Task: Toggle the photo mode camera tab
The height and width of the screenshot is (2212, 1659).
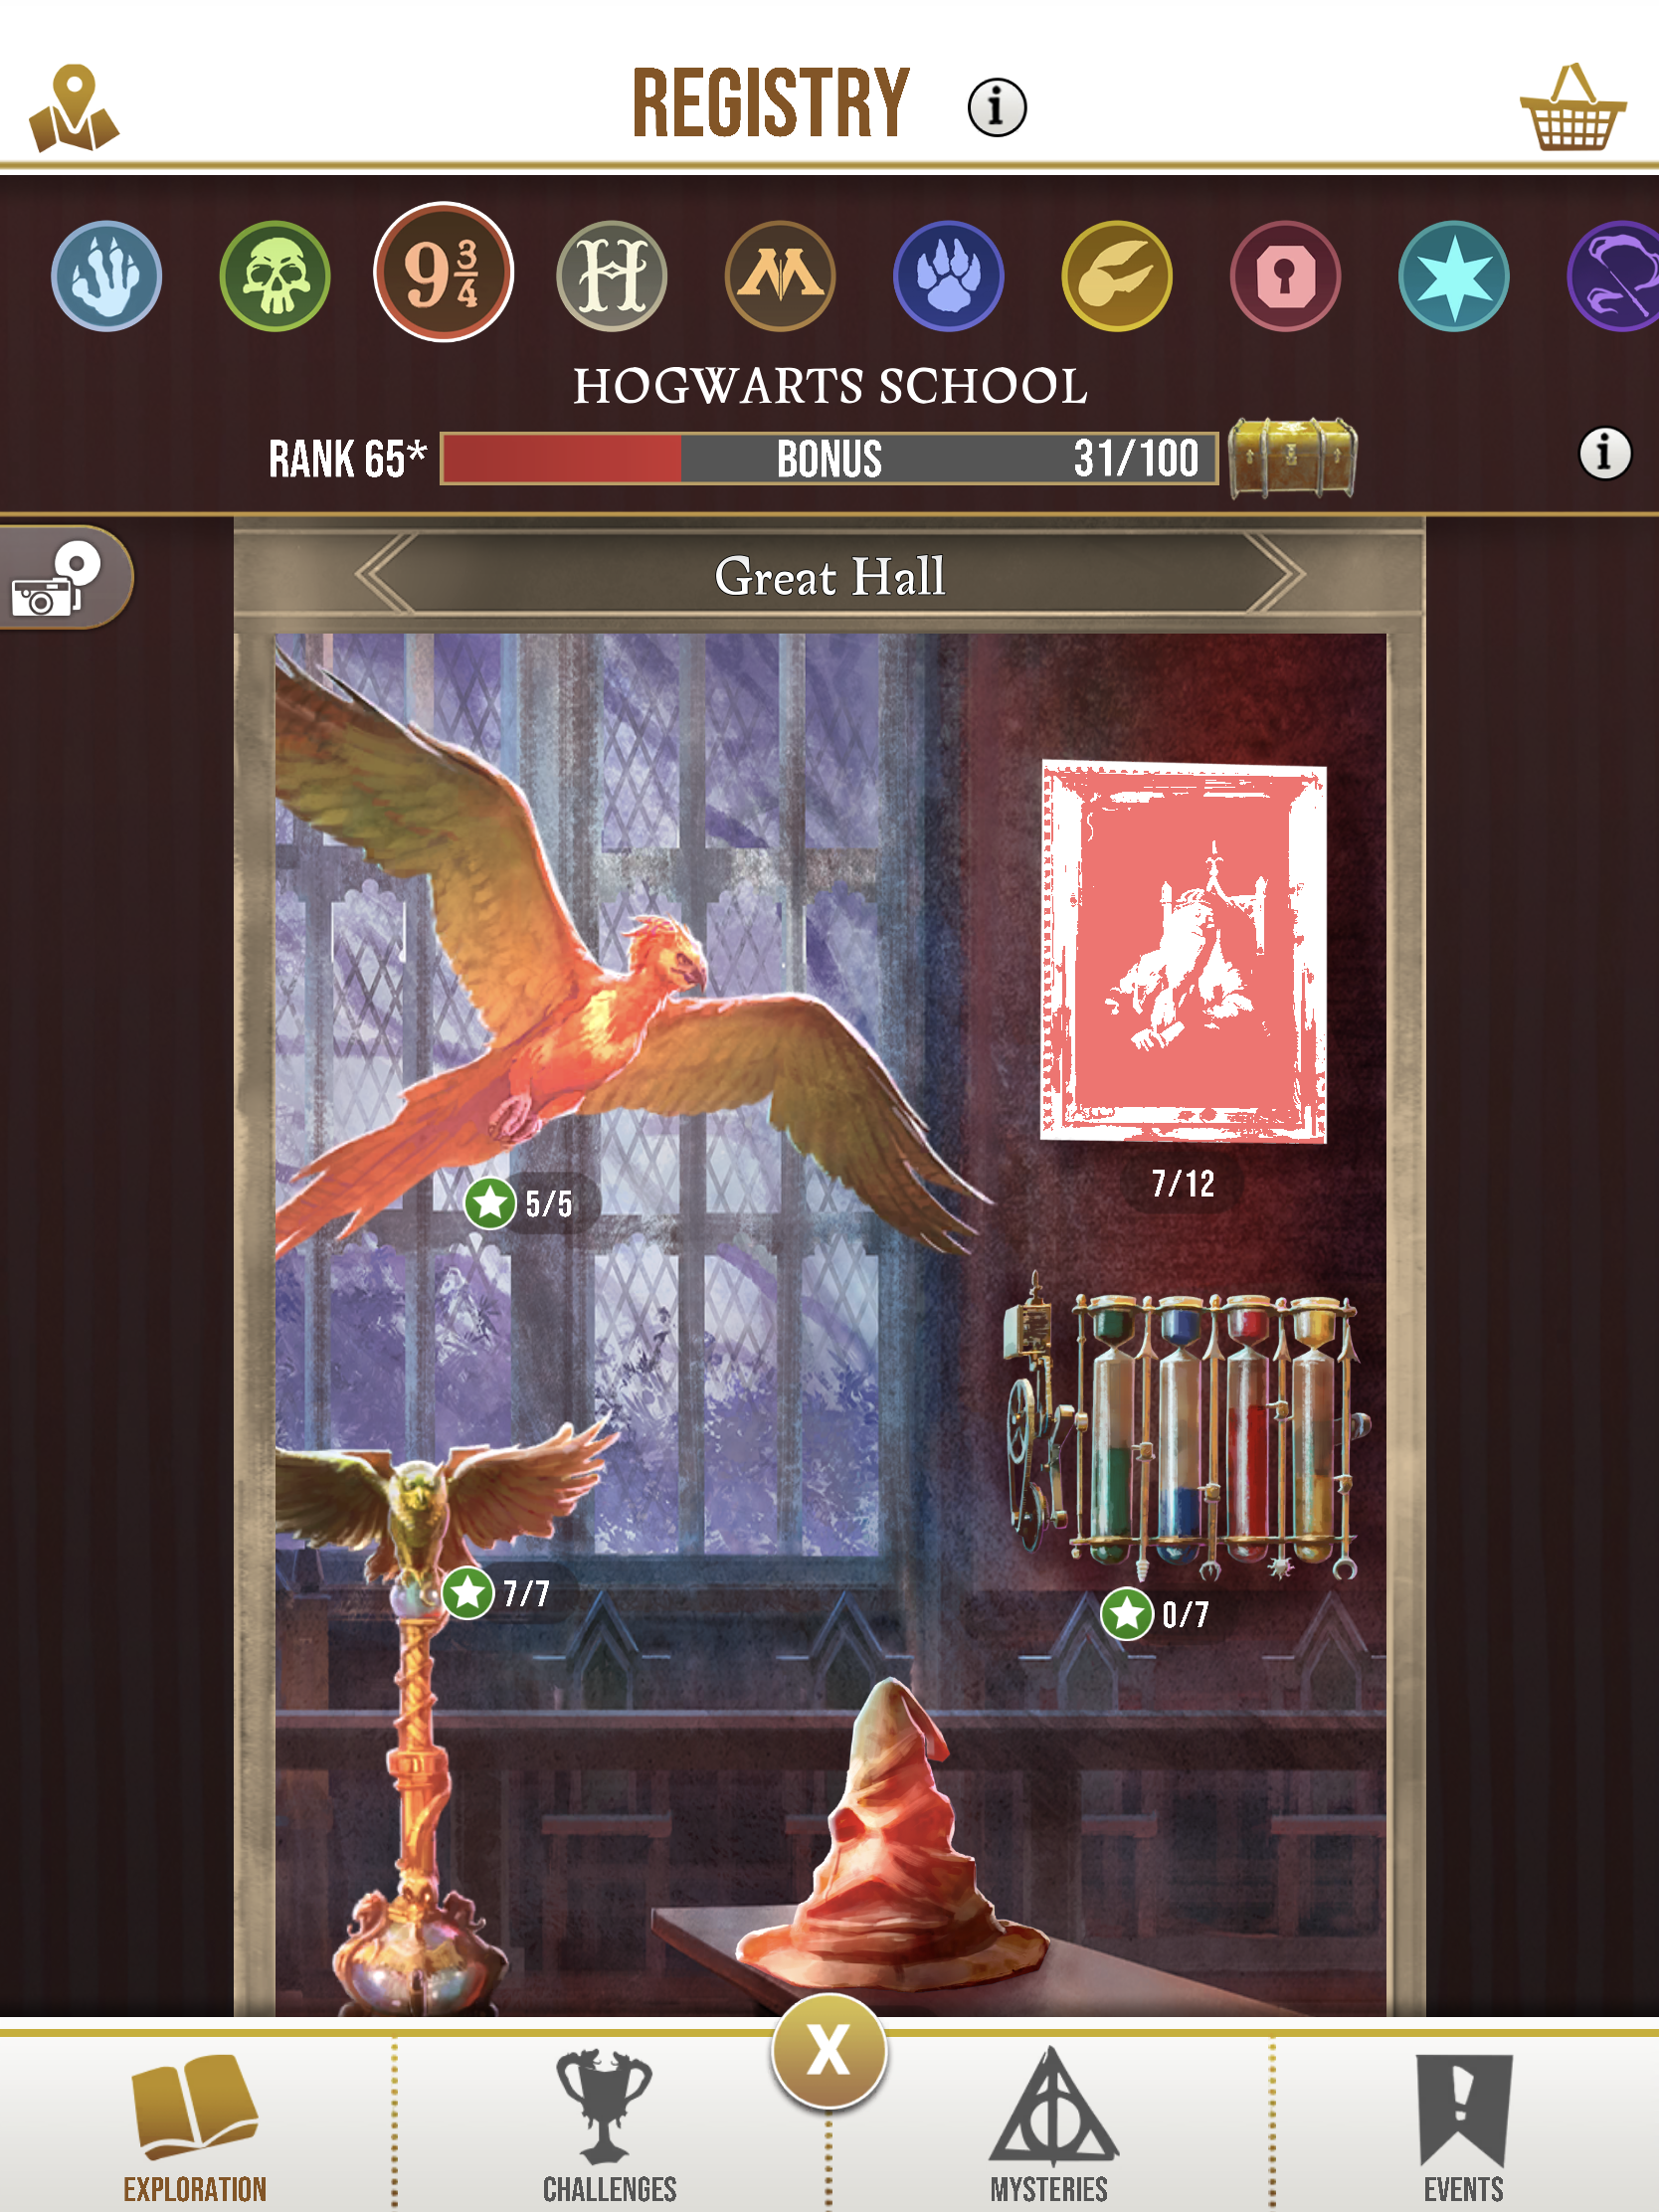Action: pyautogui.click(x=62, y=578)
